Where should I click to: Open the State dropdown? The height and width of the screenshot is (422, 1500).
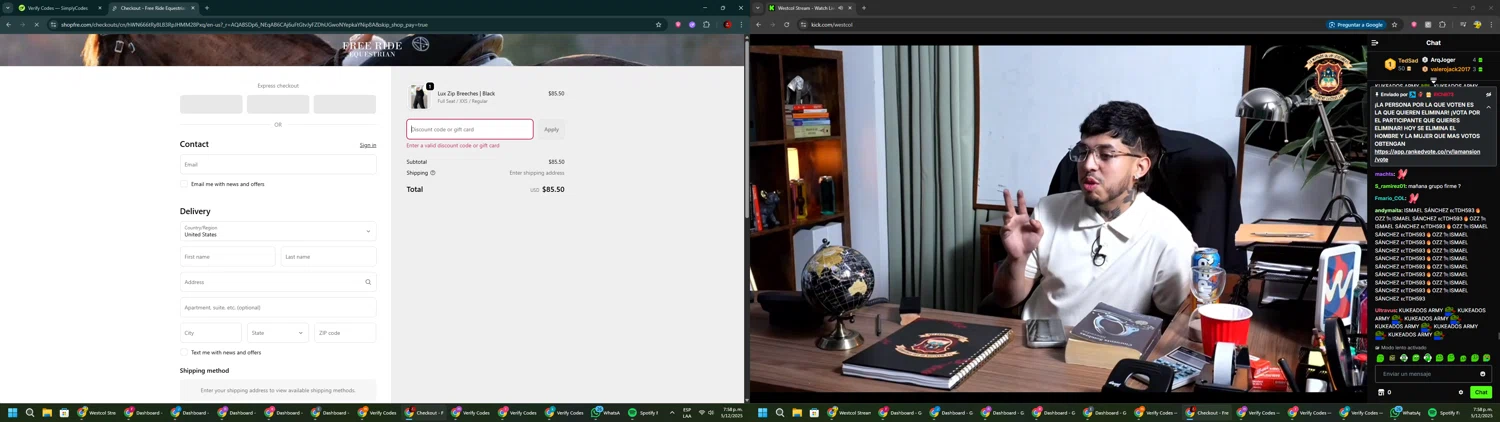[x=278, y=333]
